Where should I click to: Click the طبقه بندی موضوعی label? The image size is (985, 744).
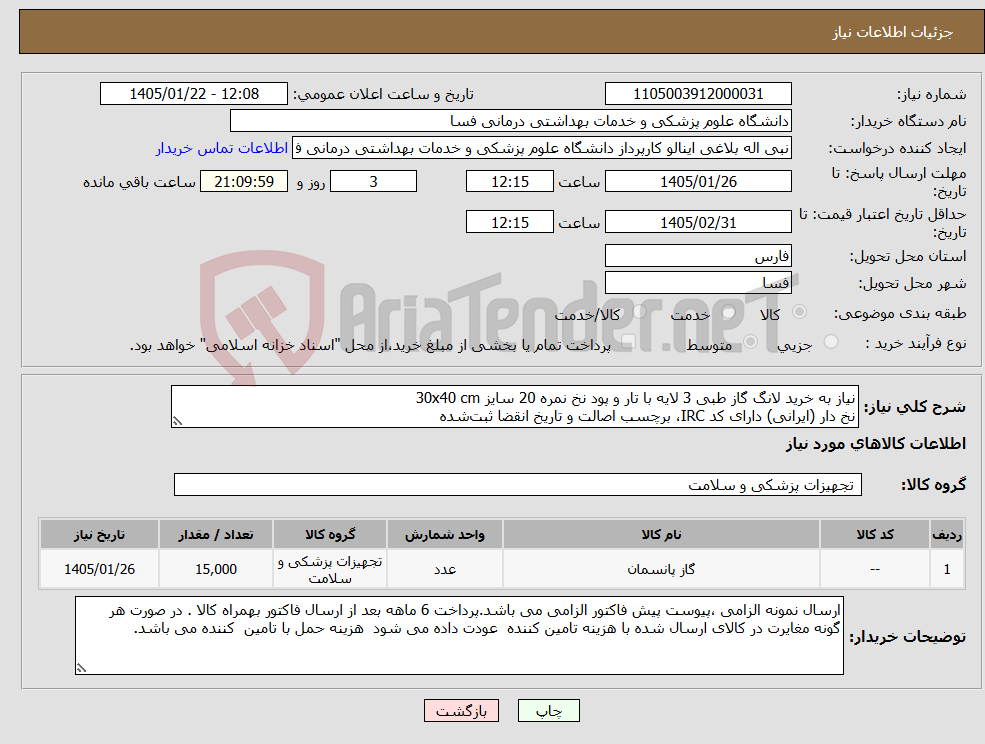point(900,313)
